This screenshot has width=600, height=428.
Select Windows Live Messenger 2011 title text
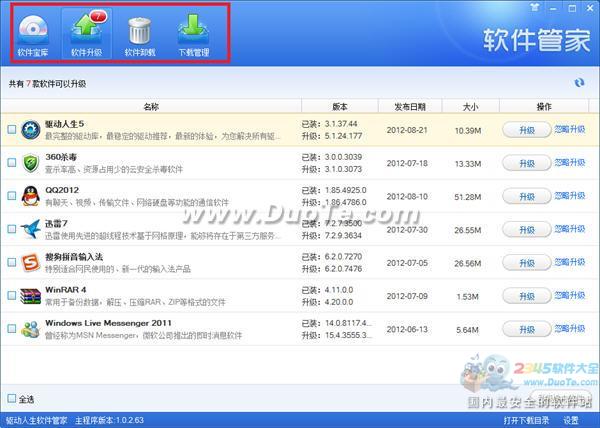pyautogui.click(x=108, y=323)
